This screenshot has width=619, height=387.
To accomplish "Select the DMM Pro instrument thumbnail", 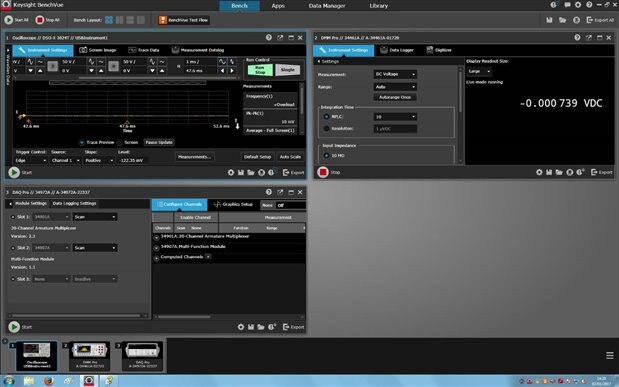I will point(89,356).
